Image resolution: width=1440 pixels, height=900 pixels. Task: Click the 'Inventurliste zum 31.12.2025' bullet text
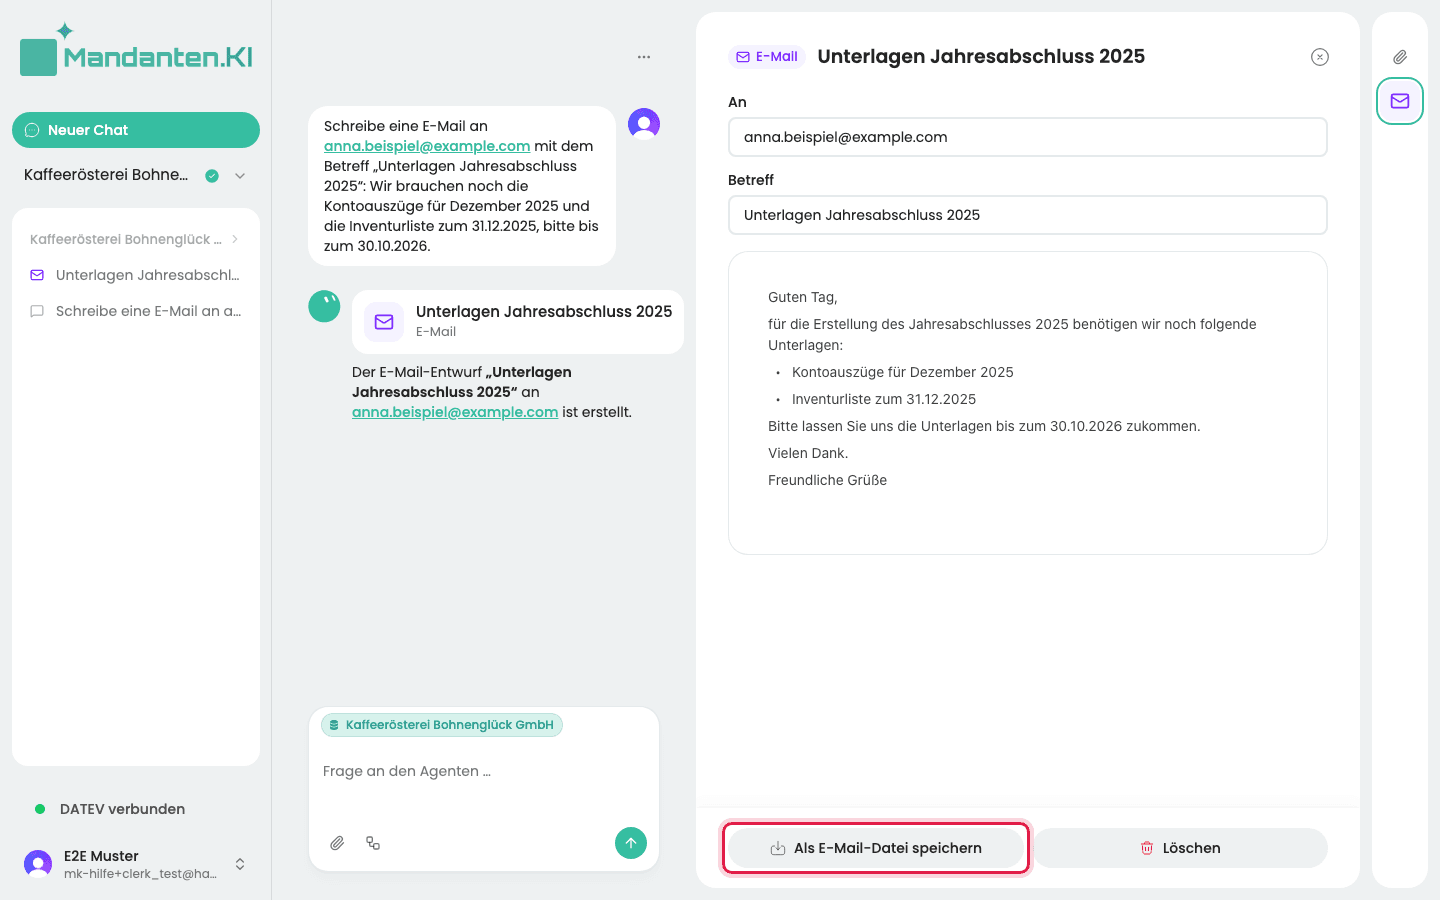point(884,399)
